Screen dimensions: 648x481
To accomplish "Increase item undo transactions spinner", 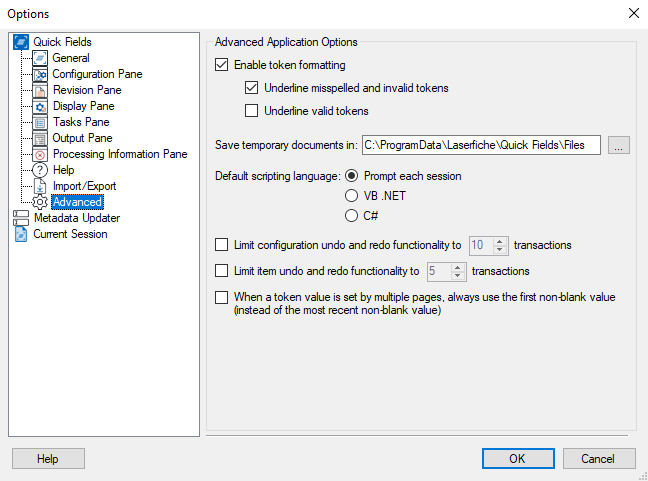I will (457, 267).
